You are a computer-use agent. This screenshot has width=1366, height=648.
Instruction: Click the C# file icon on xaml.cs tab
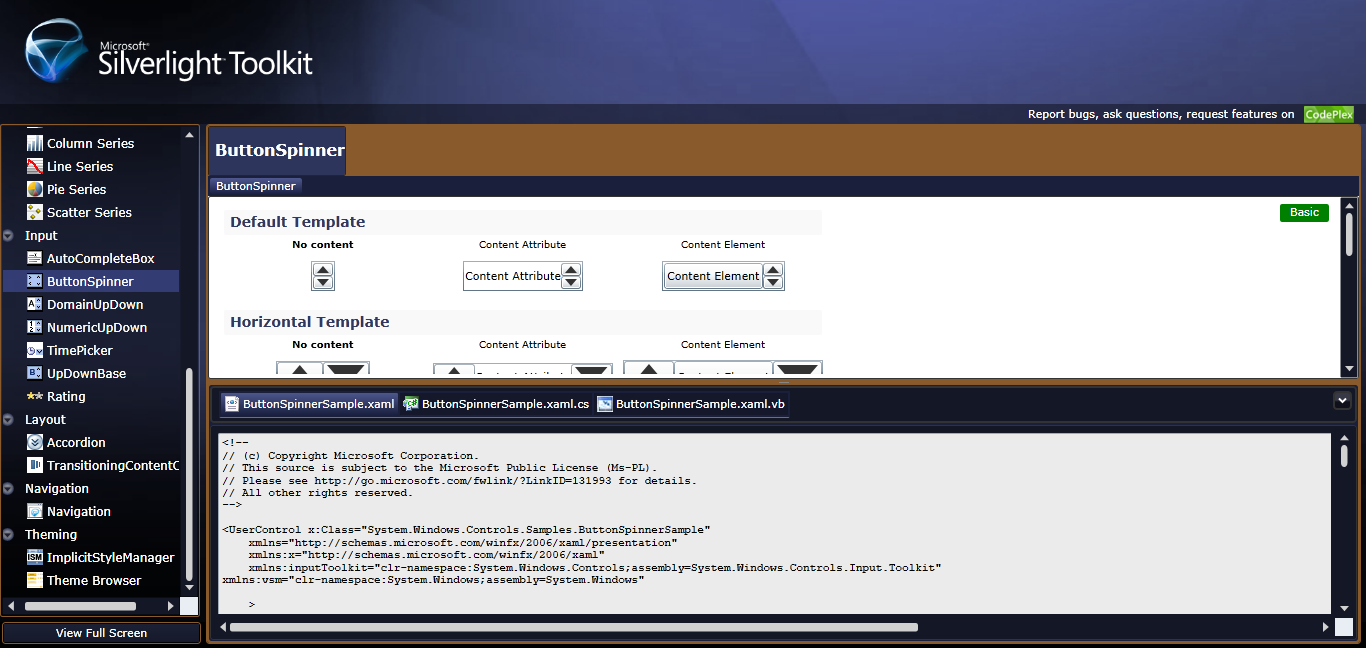[410, 404]
